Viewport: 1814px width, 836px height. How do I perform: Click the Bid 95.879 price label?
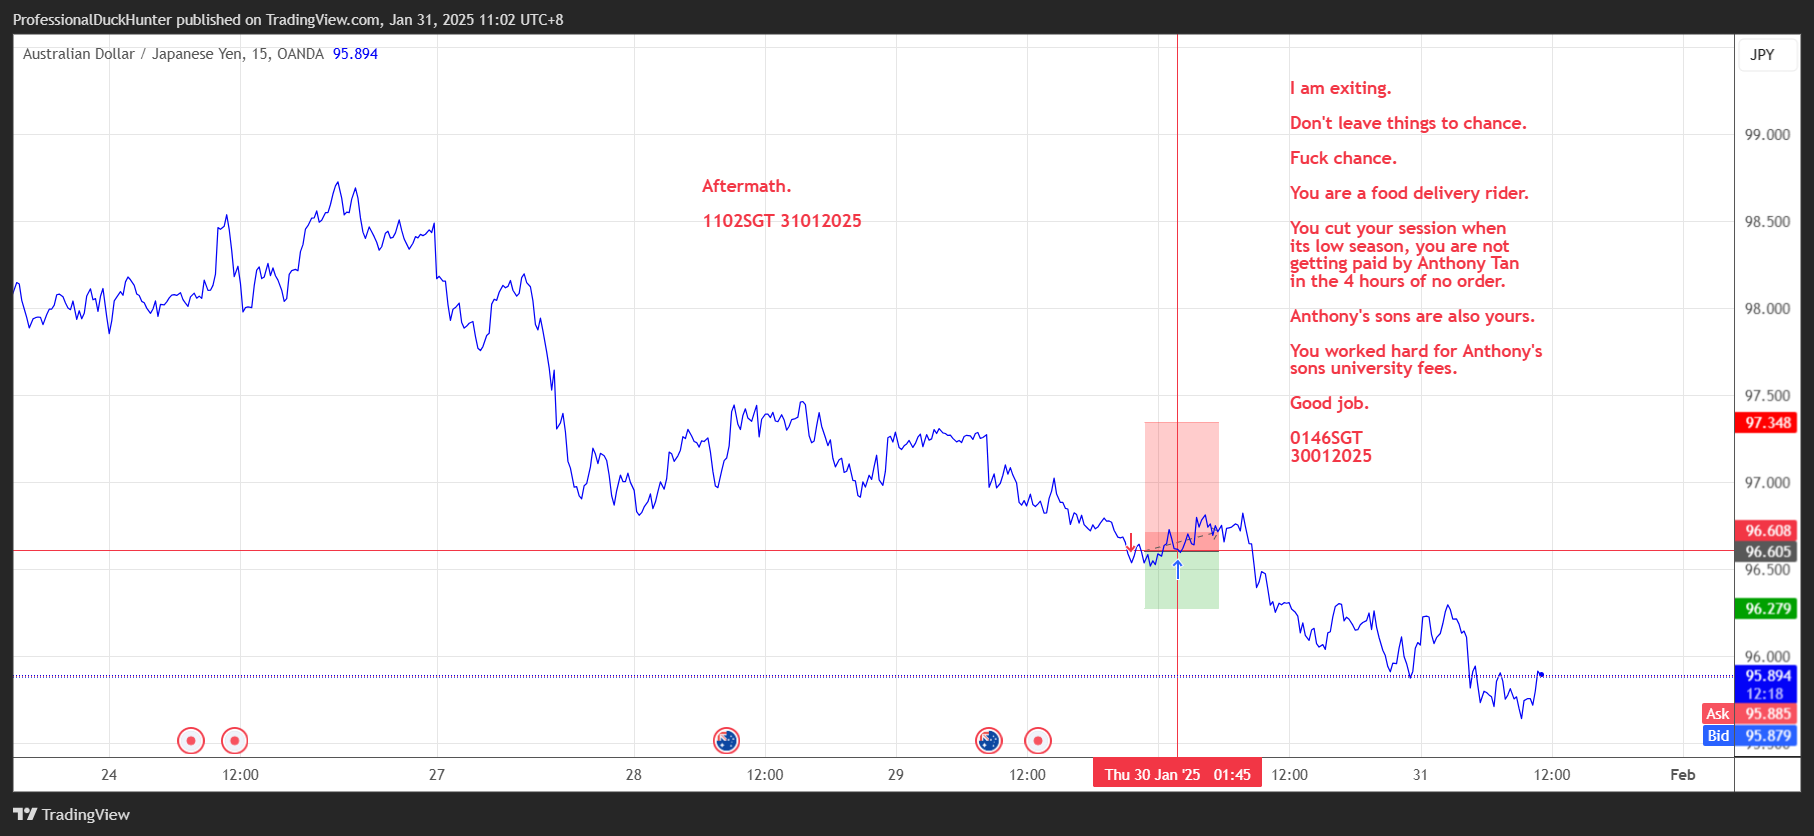click(x=1750, y=736)
